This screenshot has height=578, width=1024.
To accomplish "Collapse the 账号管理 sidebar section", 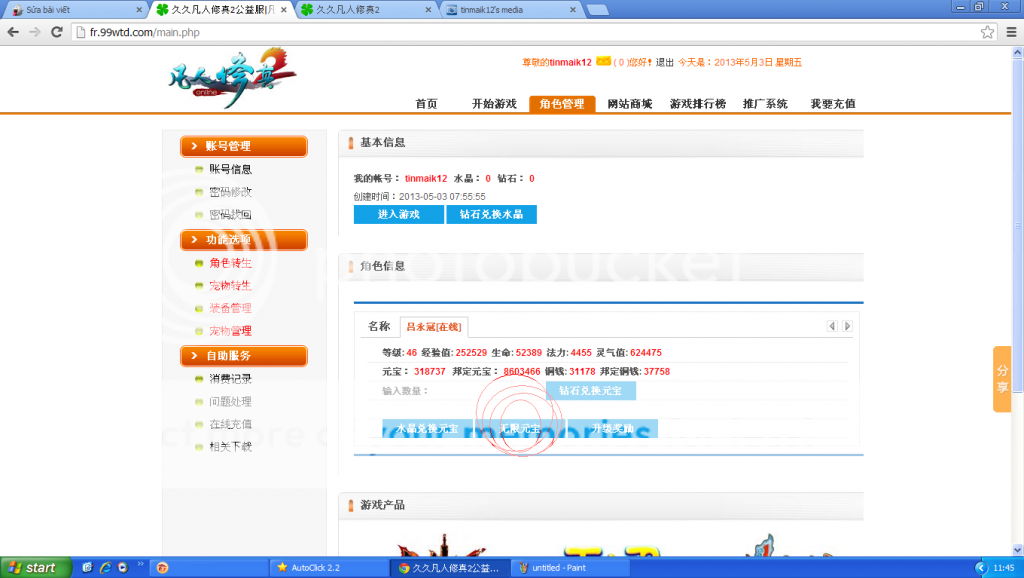I will 244,146.
